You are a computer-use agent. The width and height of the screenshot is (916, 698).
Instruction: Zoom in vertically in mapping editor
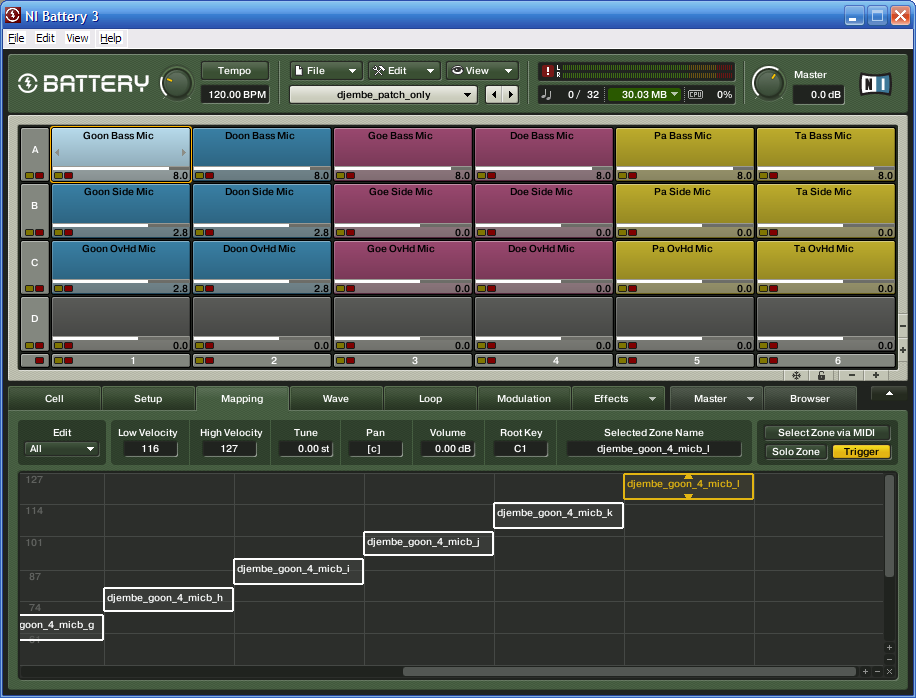click(889, 647)
